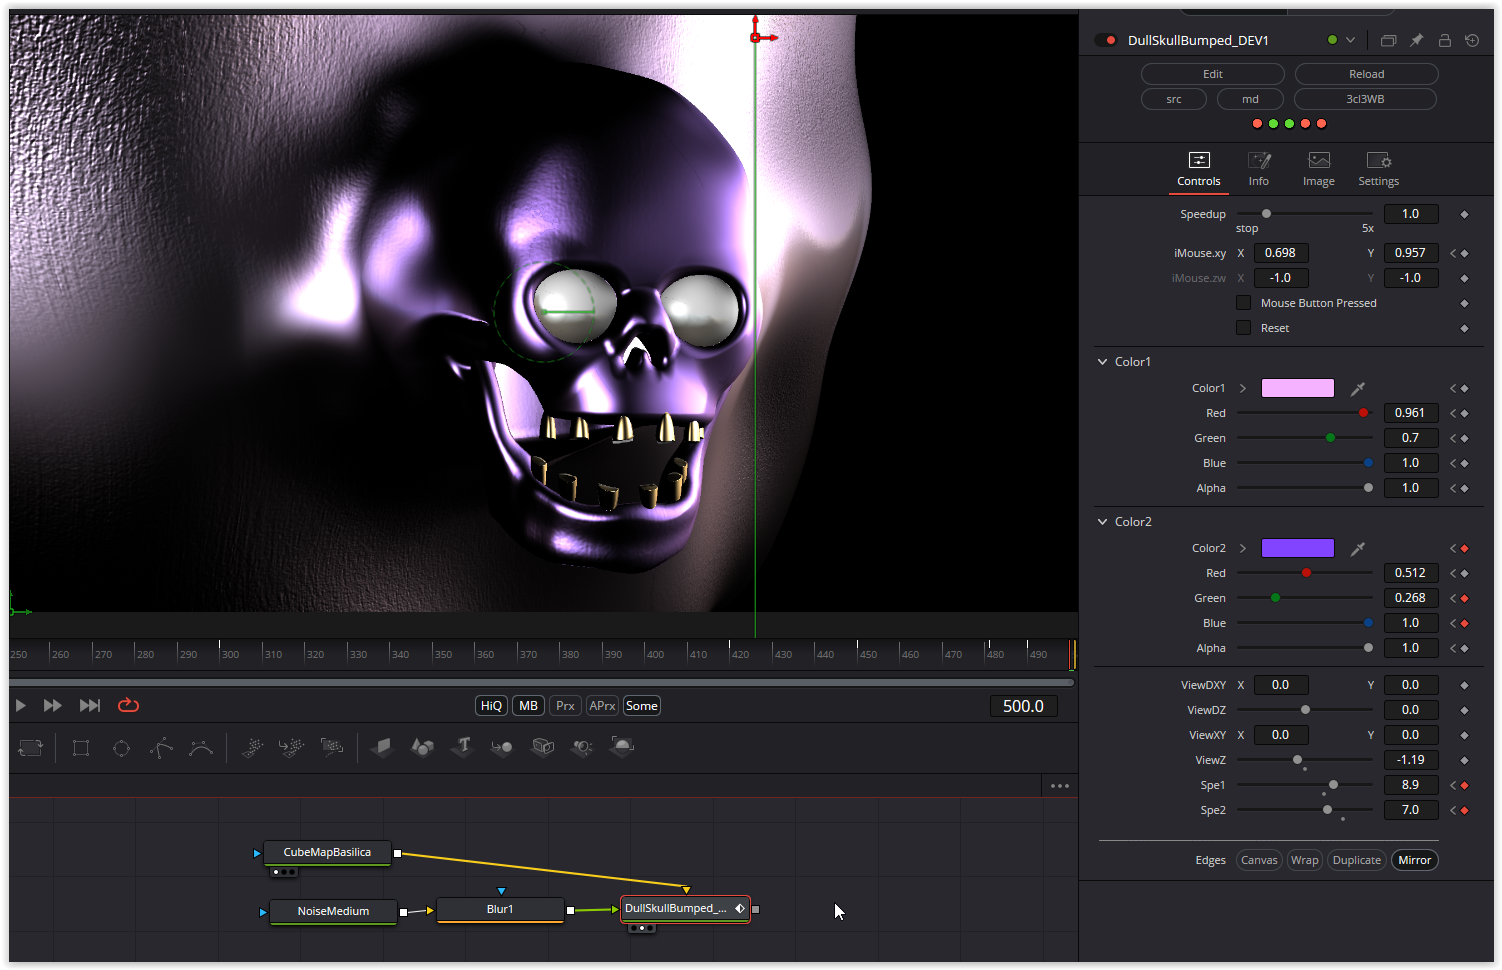Click the reset-to-defaults icon in inspector header
Viewport: 1502px width, 970px height.
[x=1472, y=40]
